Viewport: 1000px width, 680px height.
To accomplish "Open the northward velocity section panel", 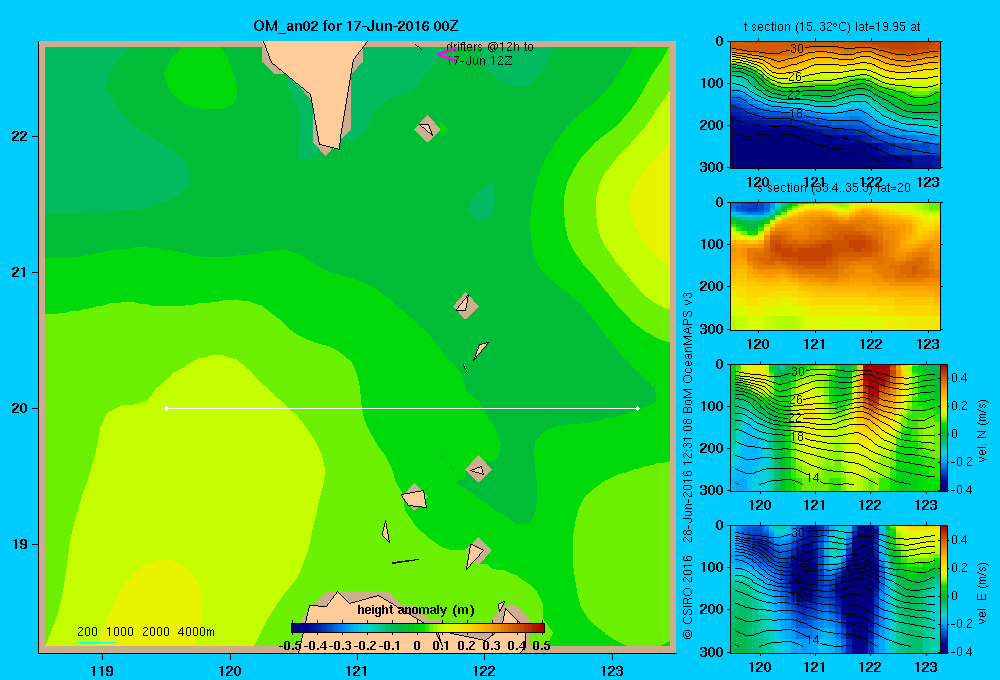I will point(835,427).
